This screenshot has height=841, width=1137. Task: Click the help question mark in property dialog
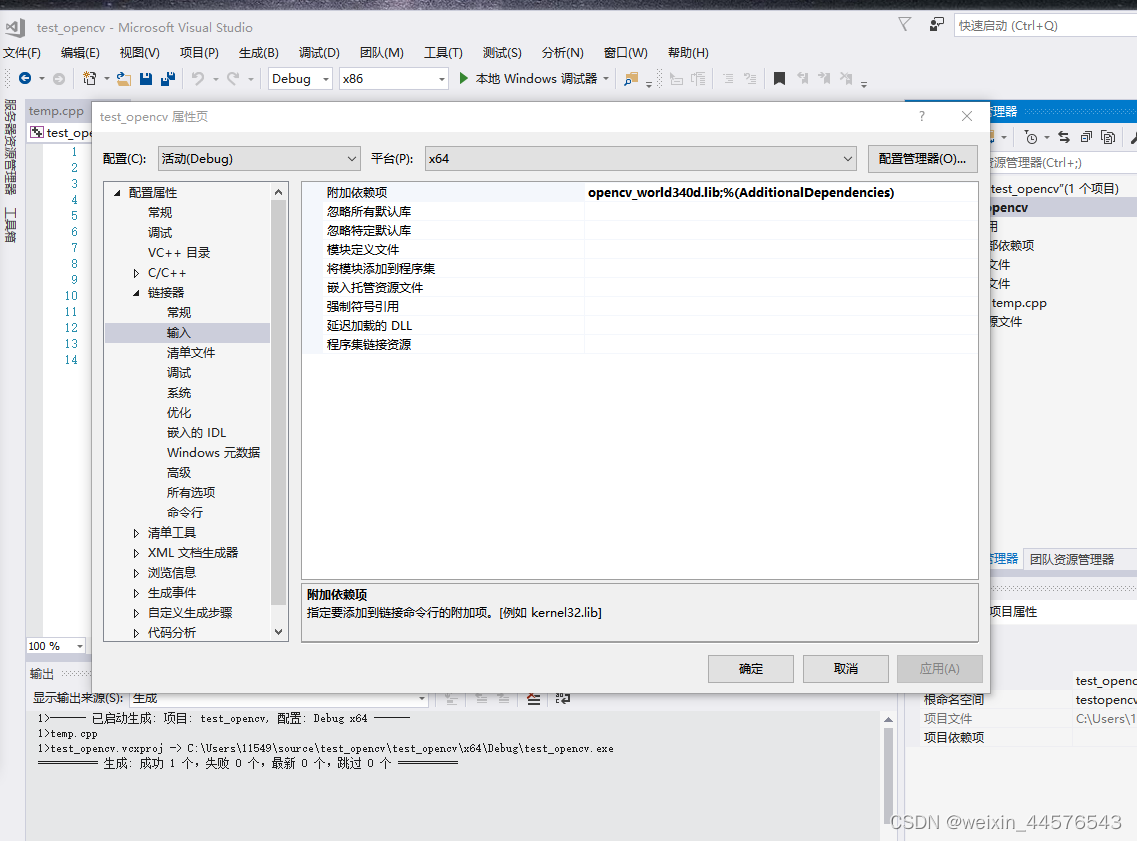[922, 116]
